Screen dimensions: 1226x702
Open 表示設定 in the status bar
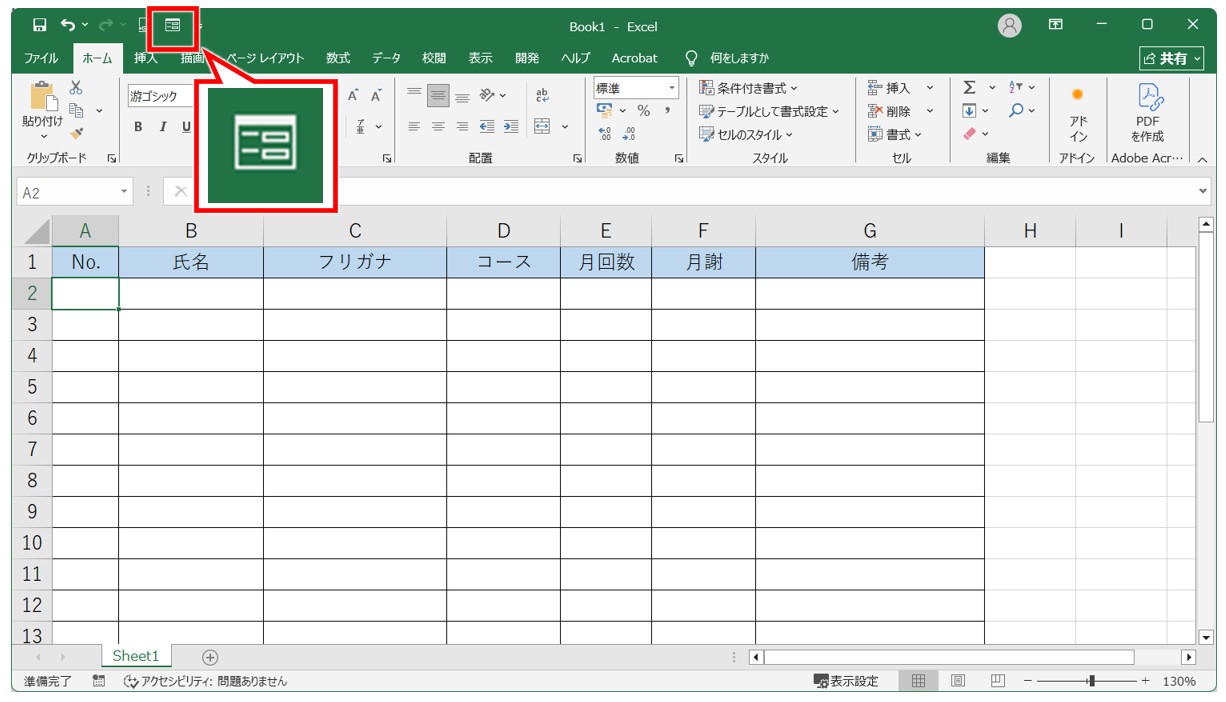click(846, 681)
